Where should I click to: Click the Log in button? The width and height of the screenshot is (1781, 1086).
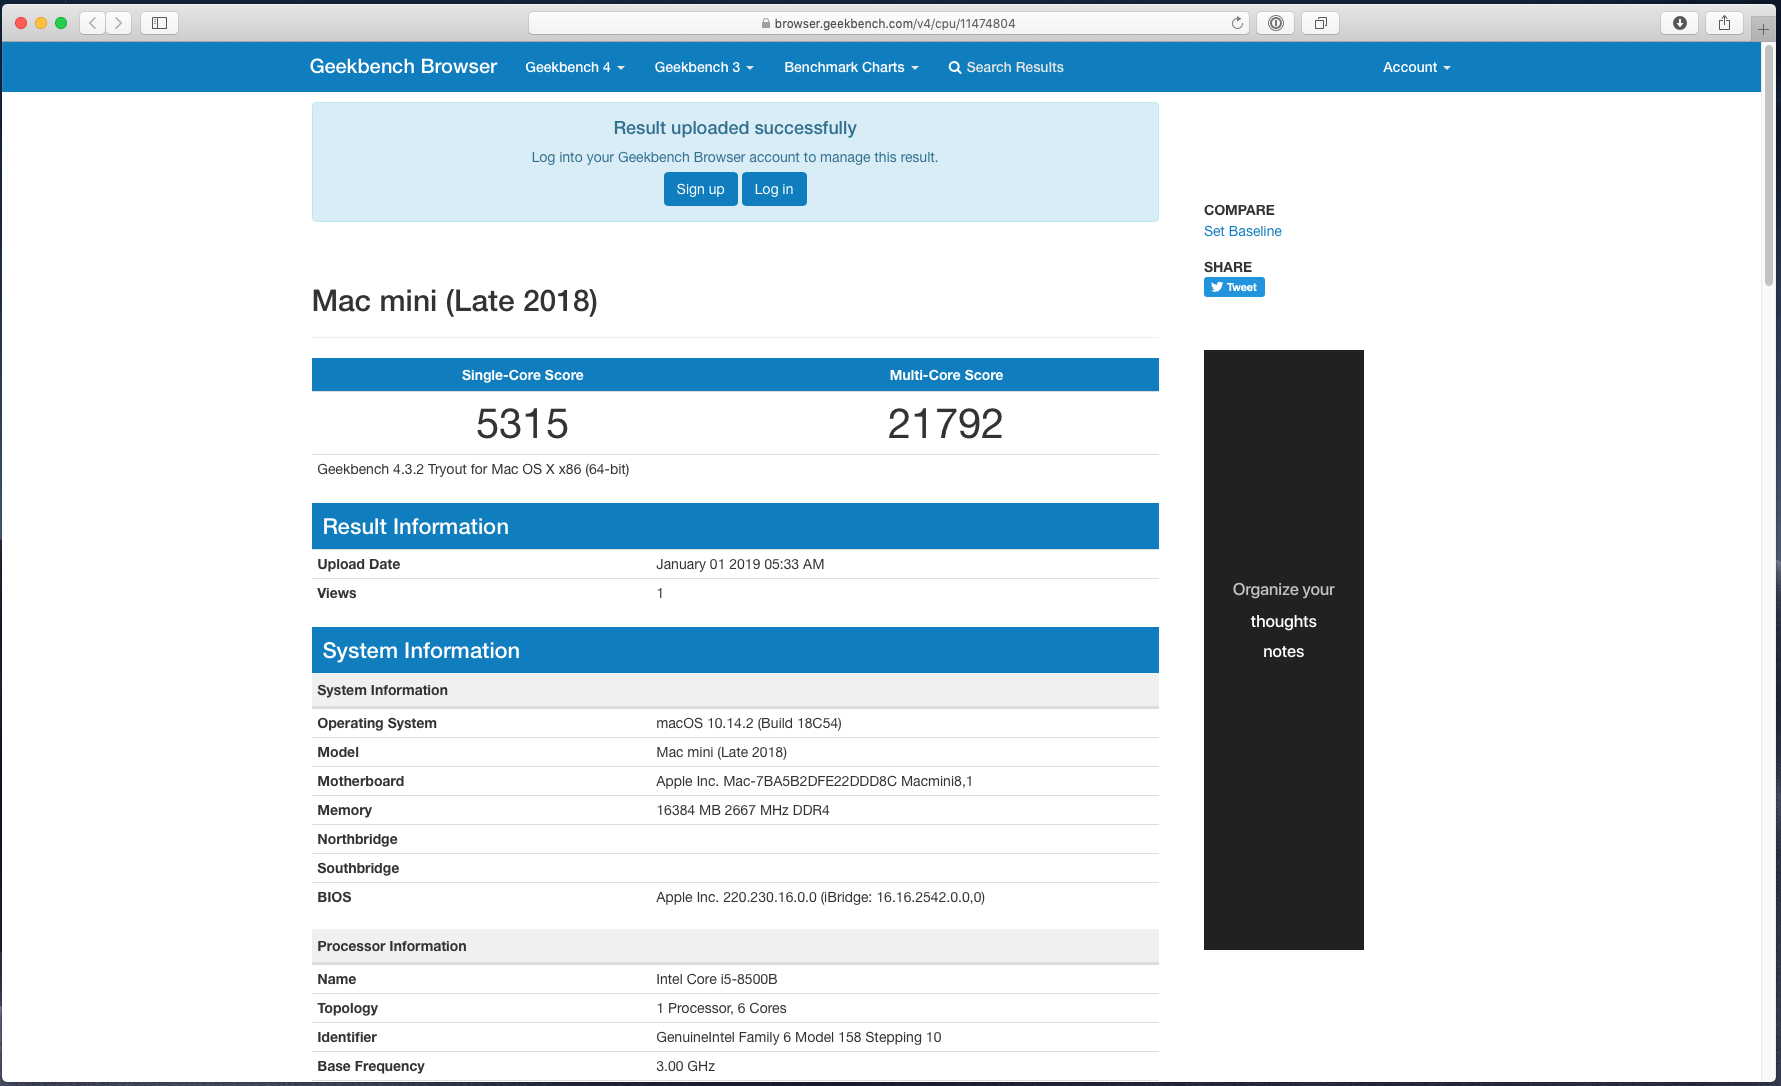[x=774, y=189]
